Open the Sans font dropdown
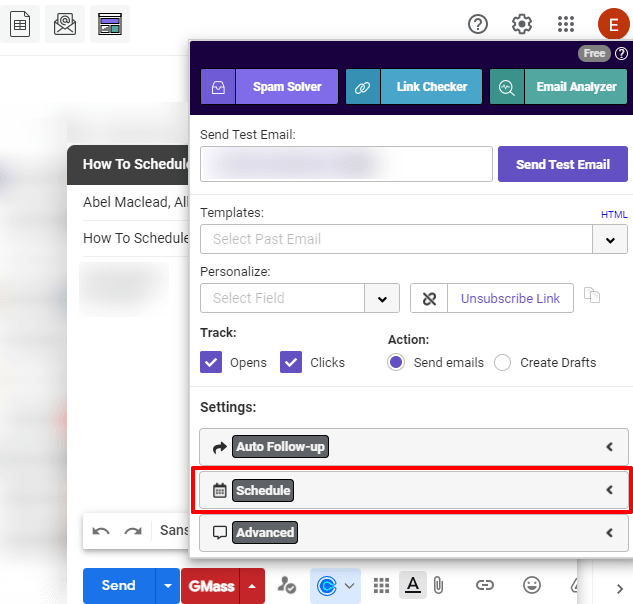Screen dimensions: 633x604 tap(174, 530)
